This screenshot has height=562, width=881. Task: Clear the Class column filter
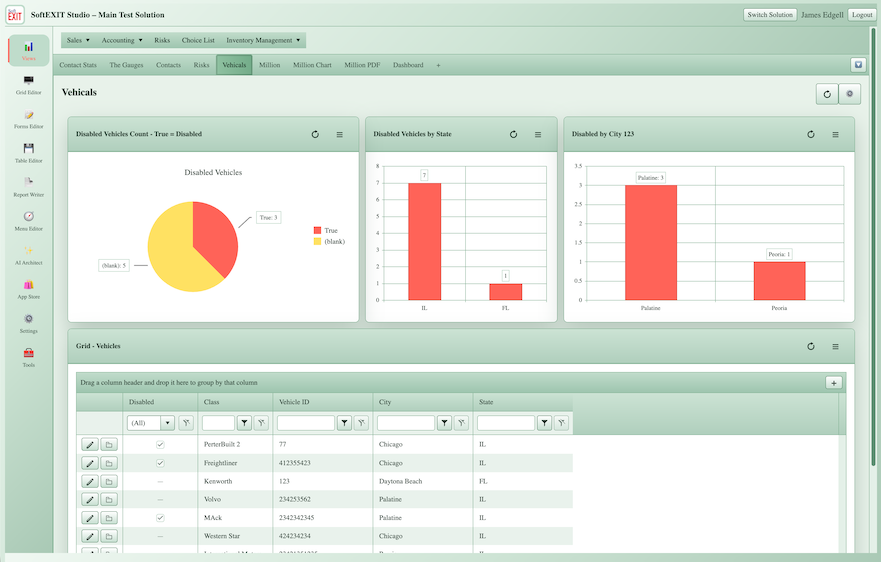261,423
